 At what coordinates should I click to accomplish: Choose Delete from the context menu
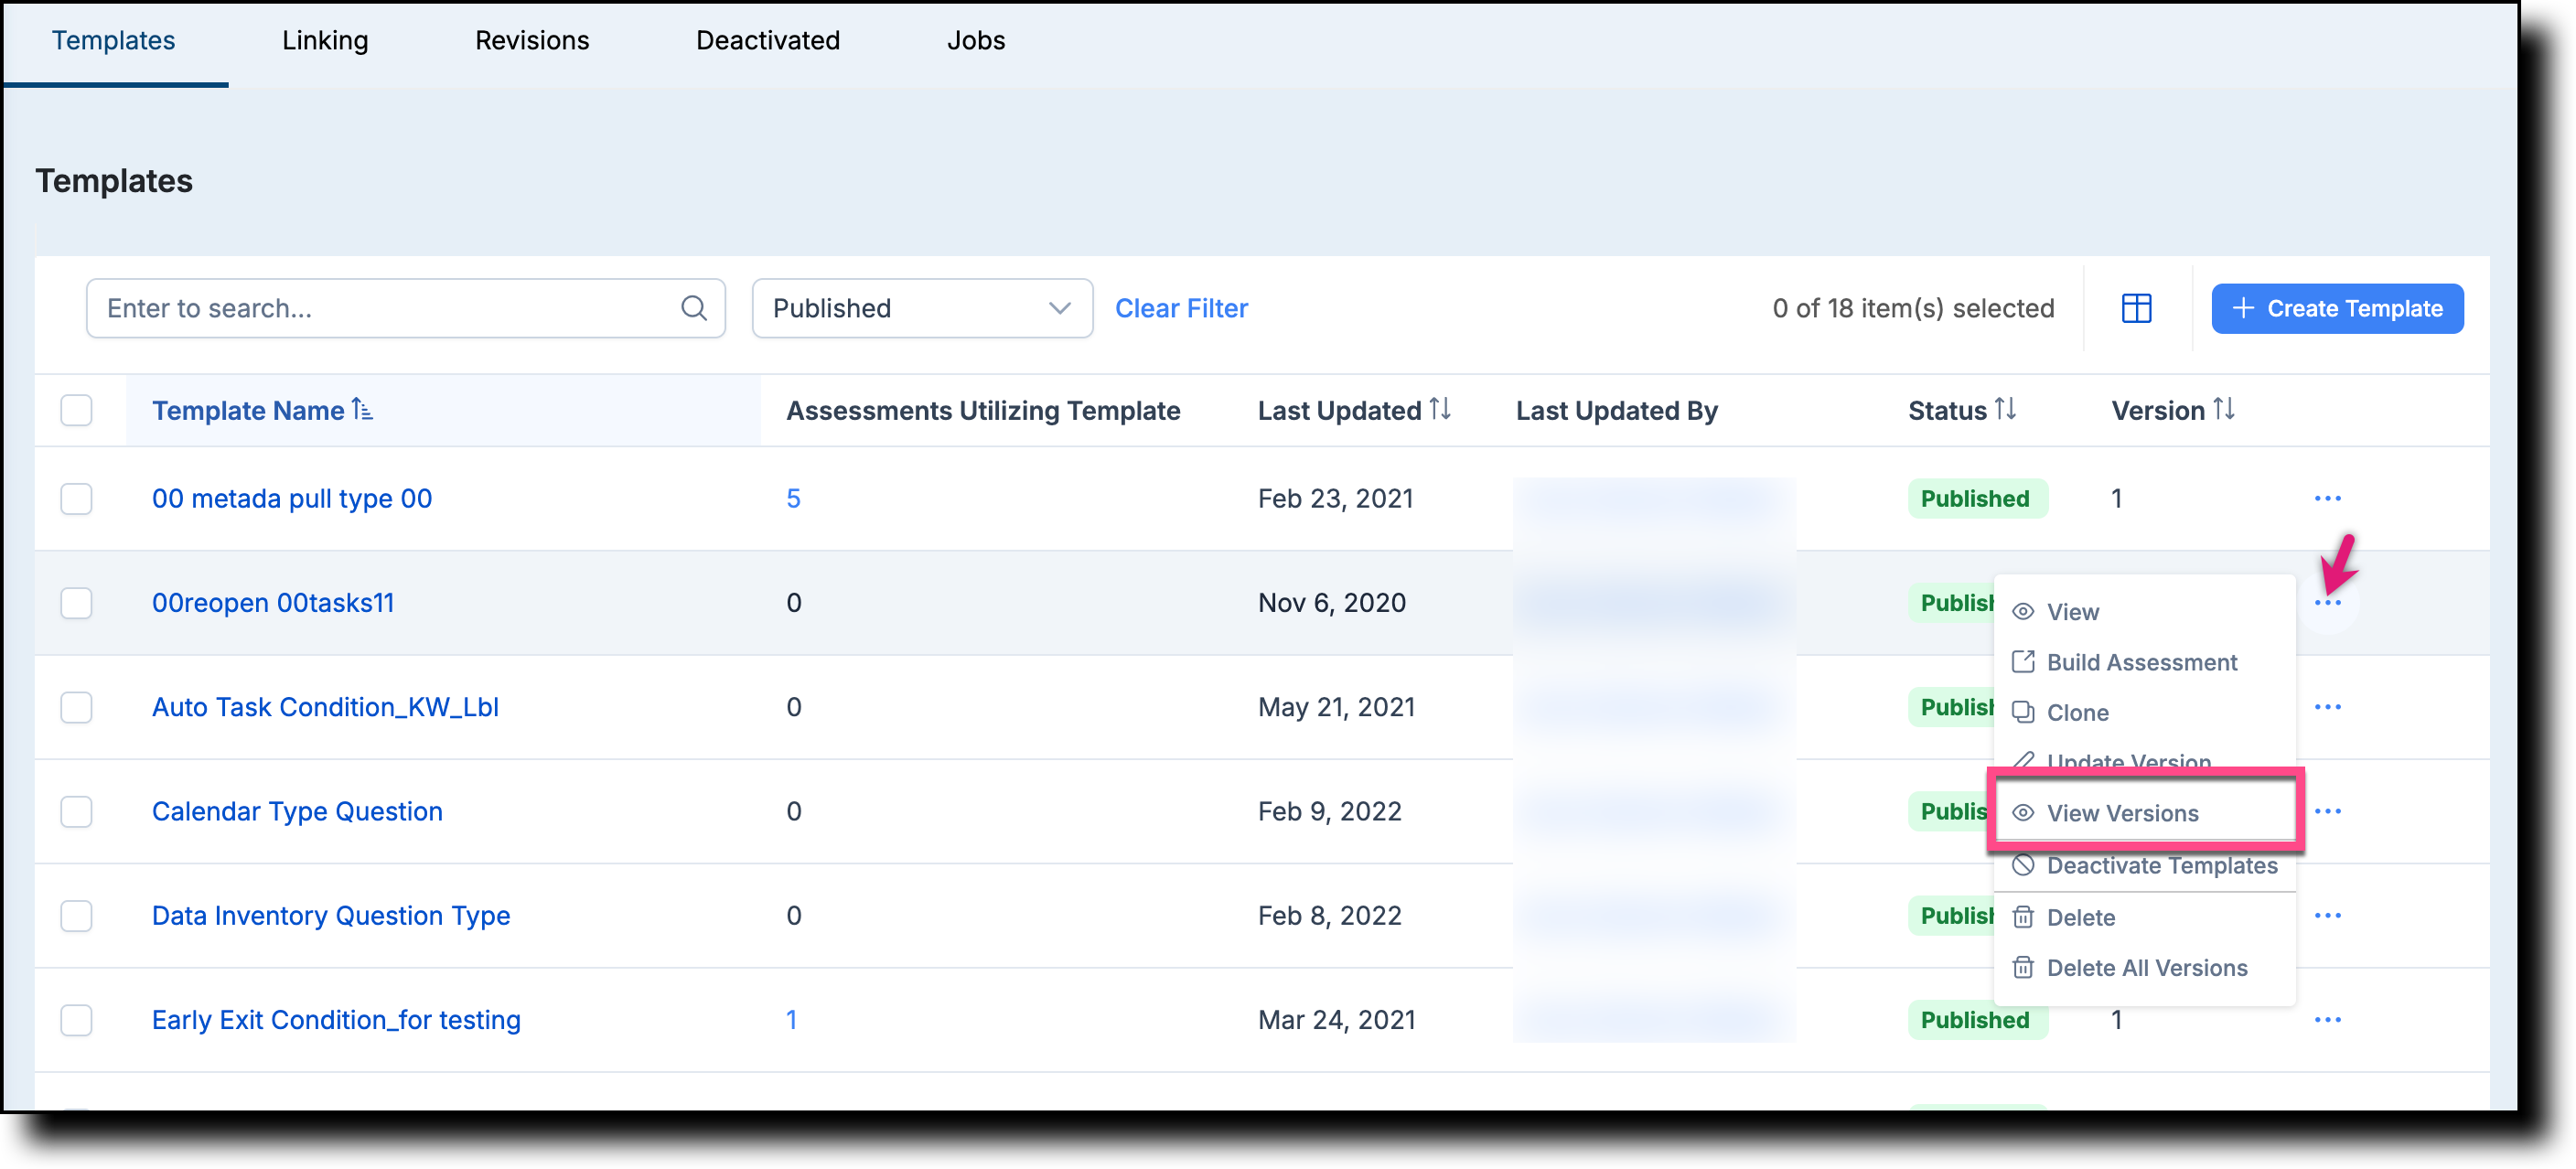point(2143,917)
